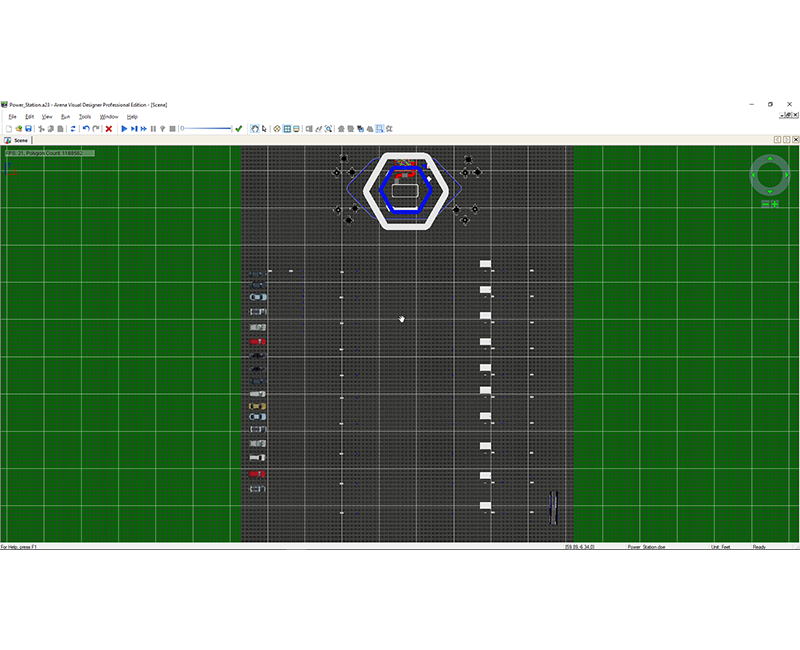The image size is (800, 650).
Task: Click the zoom in plus button
Action: pos(776,204)
